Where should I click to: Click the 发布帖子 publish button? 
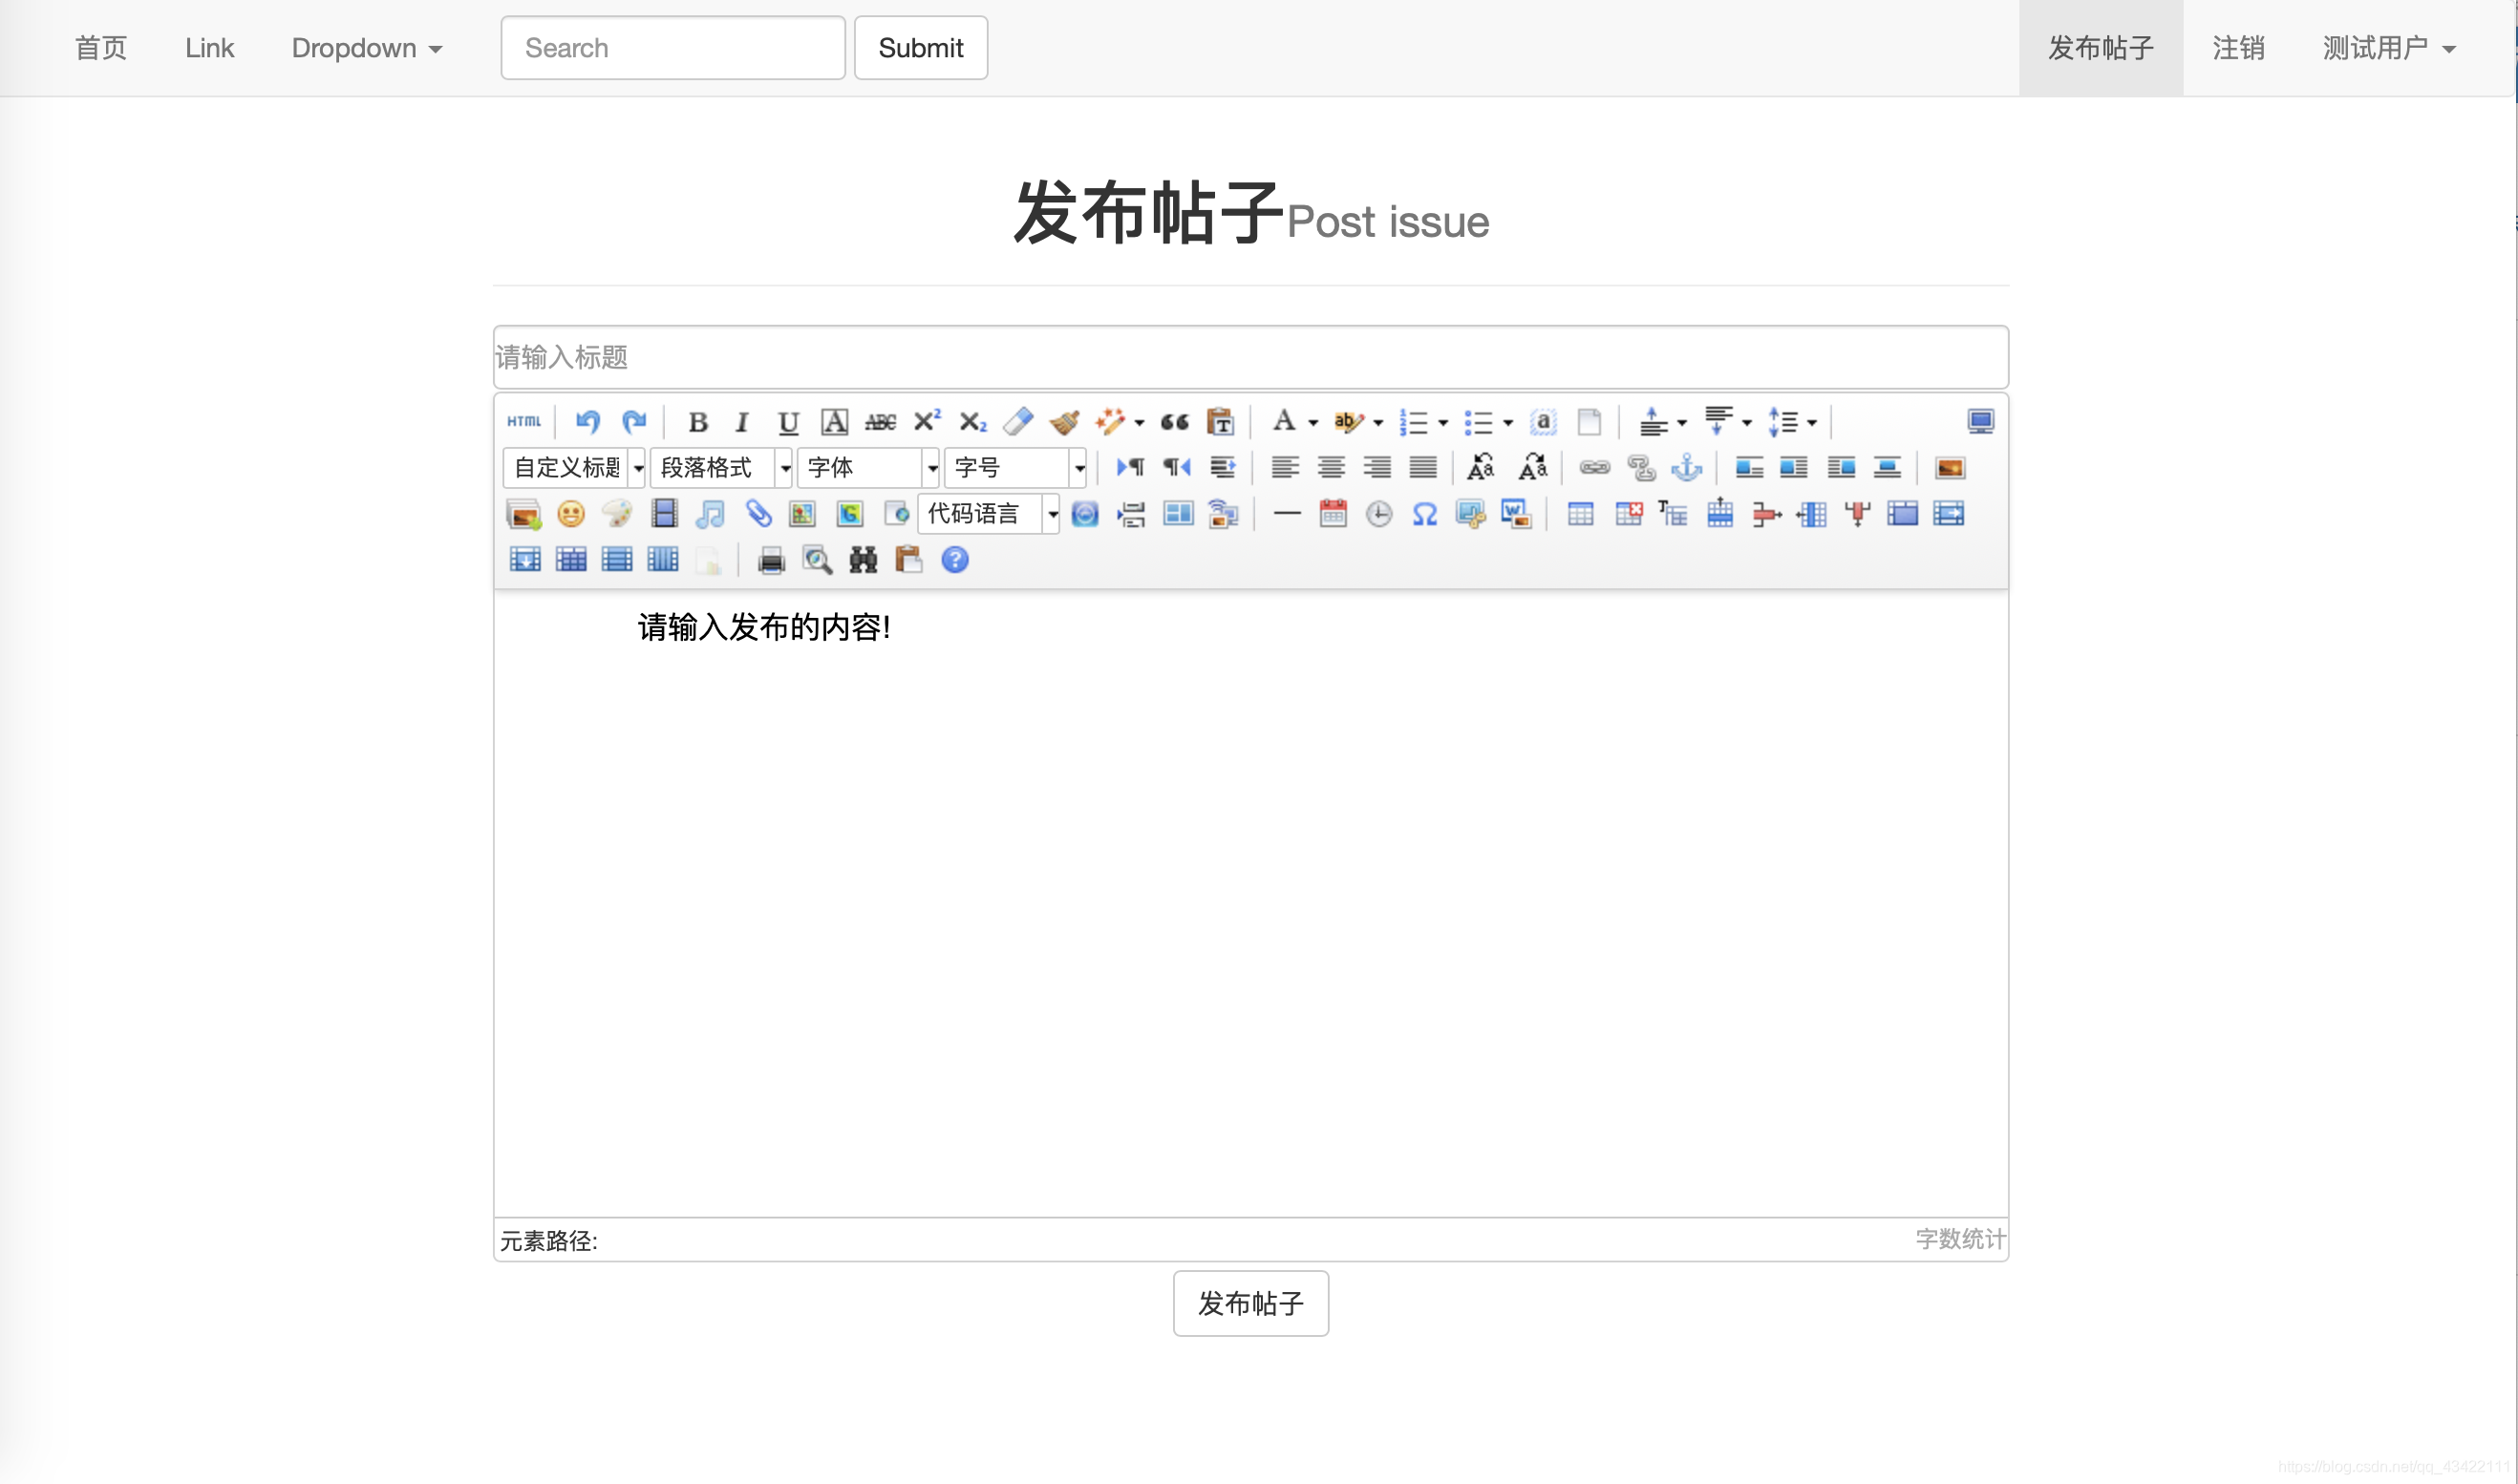click(x=1250, y=1303)
